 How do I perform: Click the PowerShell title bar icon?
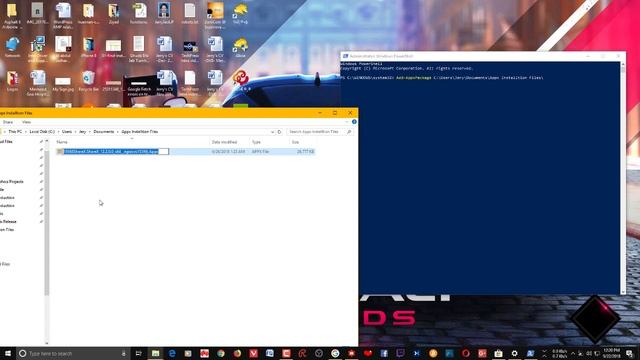tap(345, 56)
